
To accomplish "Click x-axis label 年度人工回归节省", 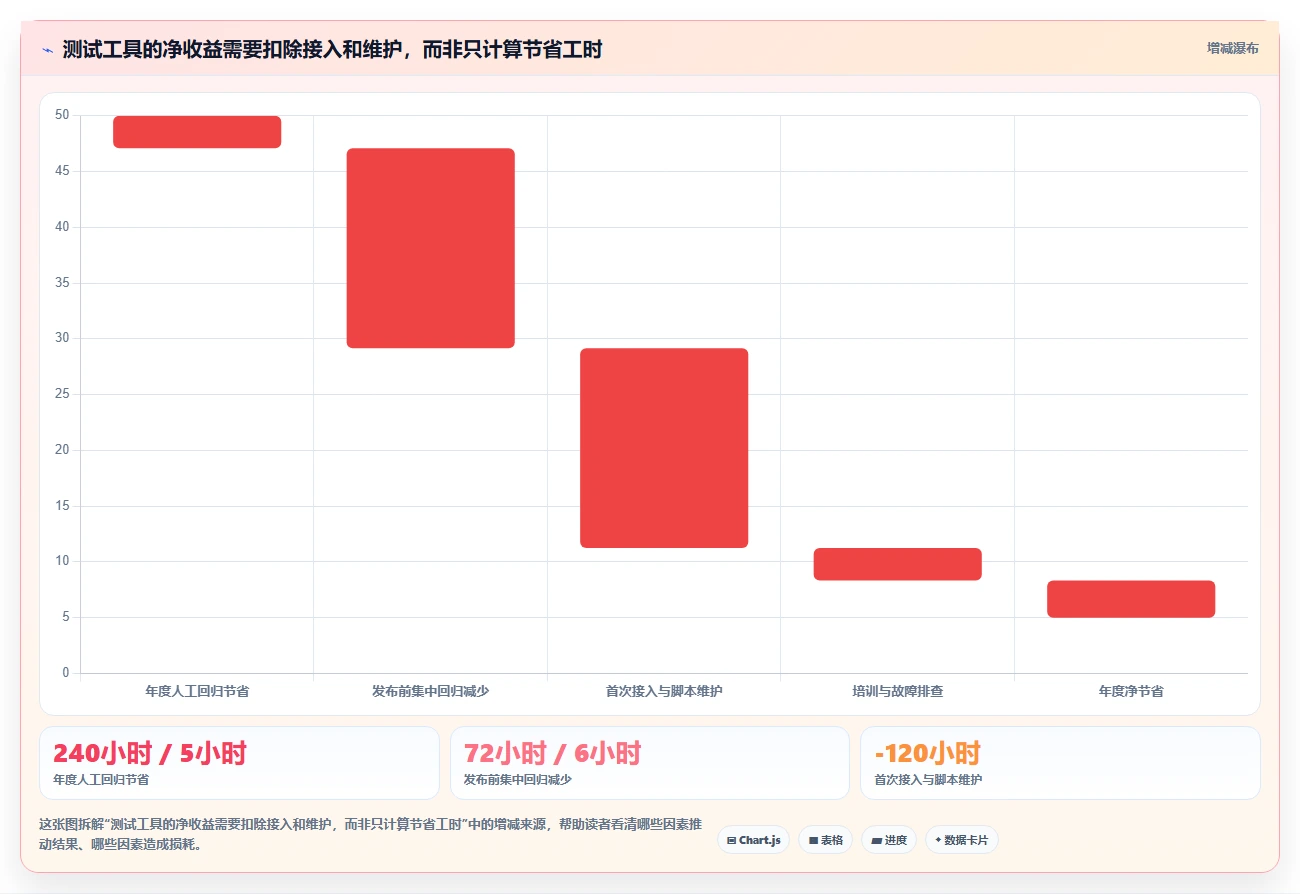I will pos(197,691).
